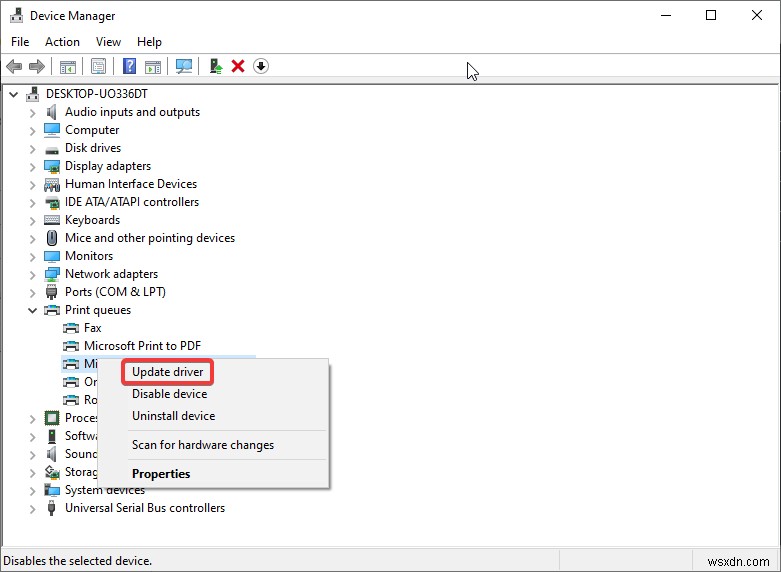
Task: Click the Computer monitor icon
Action: 52,130
